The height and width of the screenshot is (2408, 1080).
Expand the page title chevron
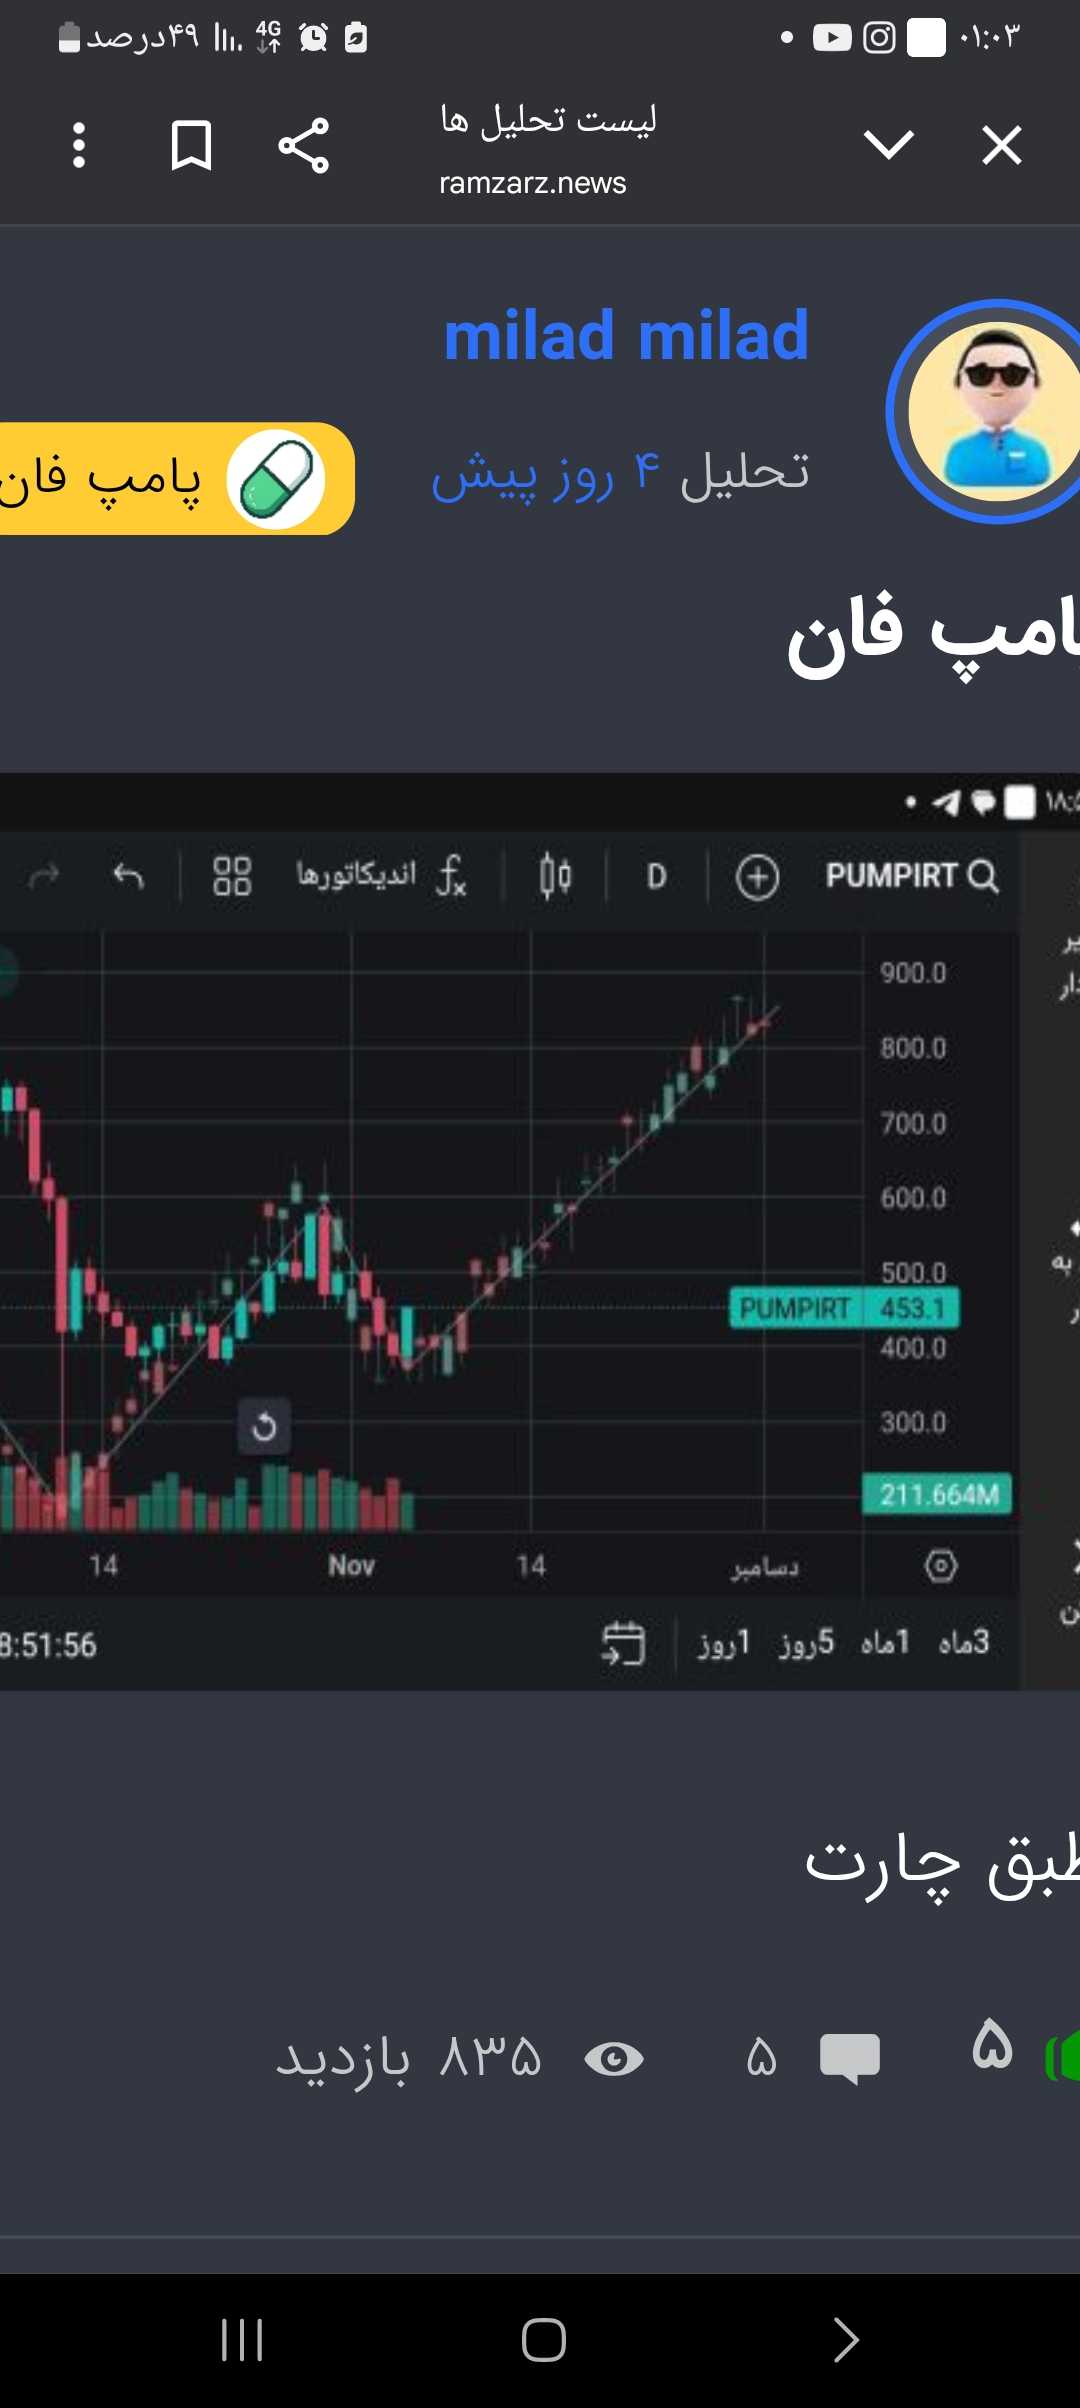point(889,146)
